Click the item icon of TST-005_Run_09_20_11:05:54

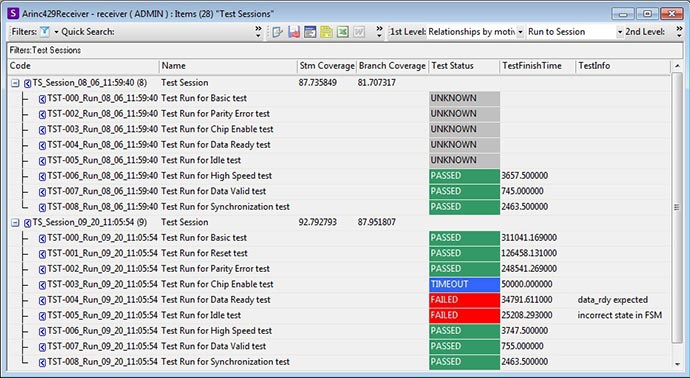(42, 316)
